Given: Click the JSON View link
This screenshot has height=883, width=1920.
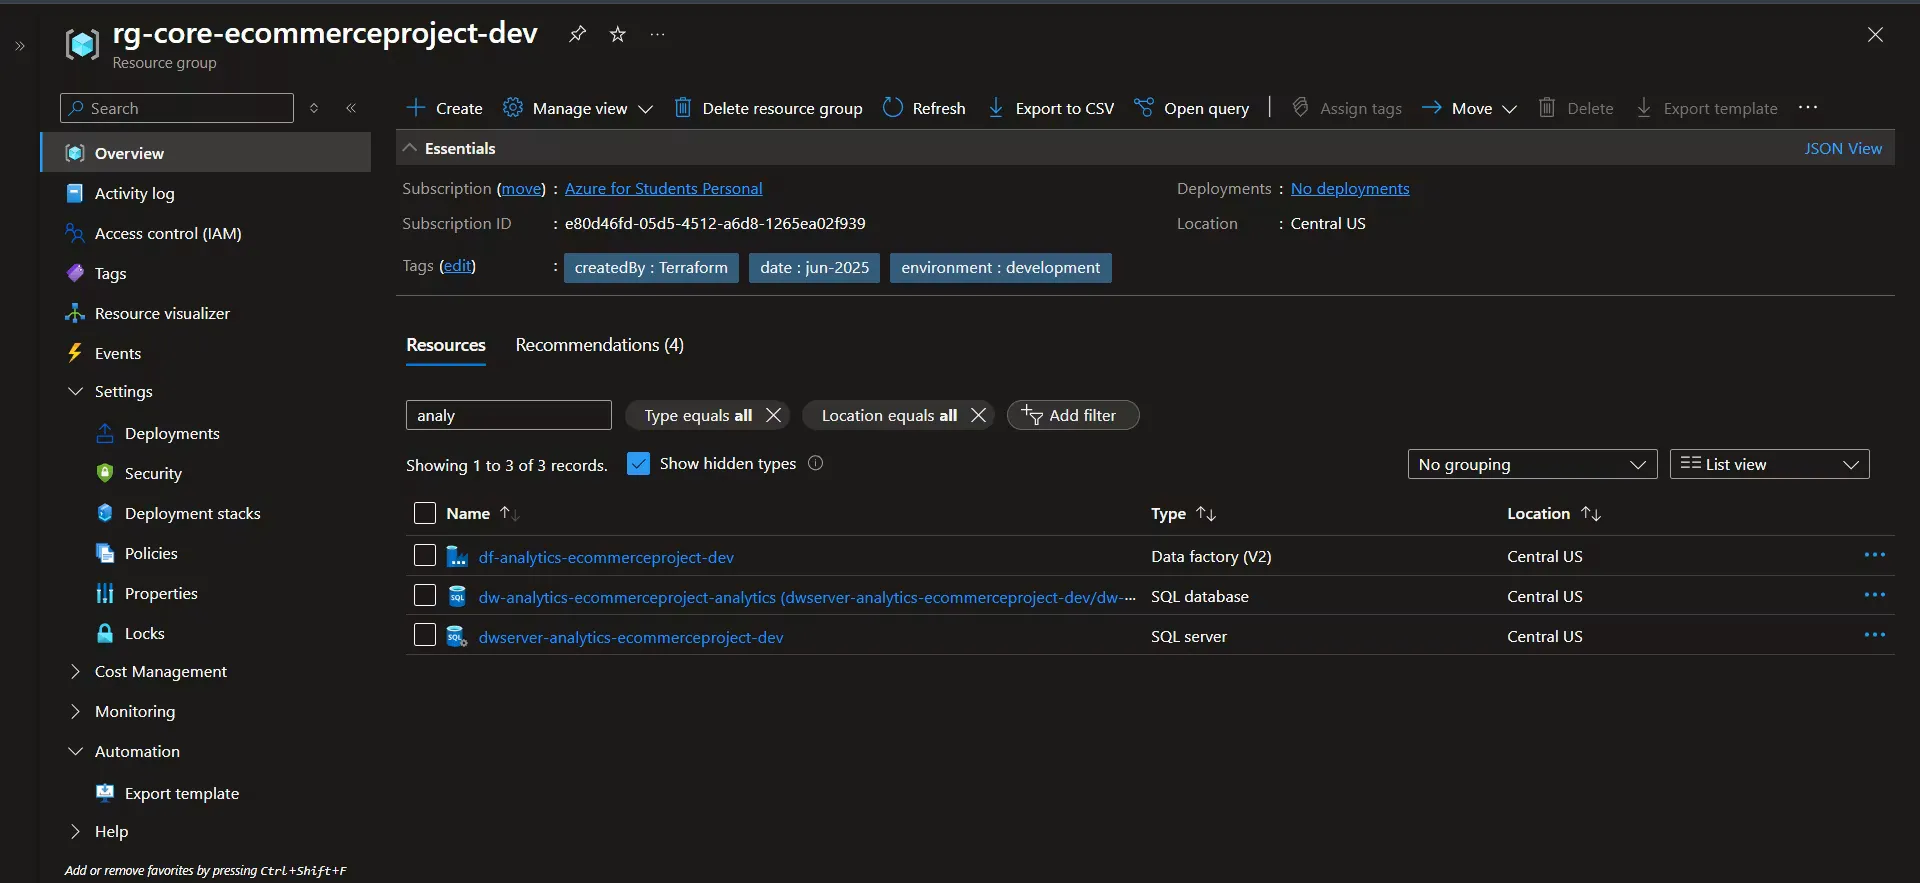Looking at the screenshot, I should [x=1842, y=148].
